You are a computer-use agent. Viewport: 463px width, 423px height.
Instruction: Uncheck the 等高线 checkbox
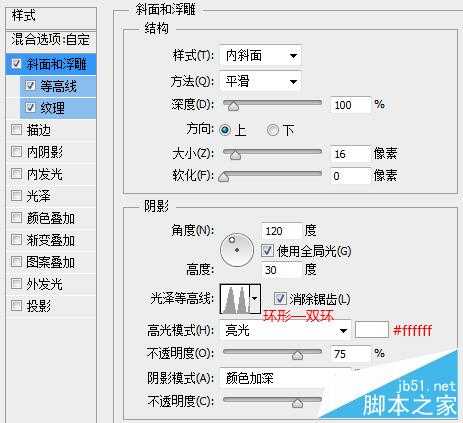point(30,86)
